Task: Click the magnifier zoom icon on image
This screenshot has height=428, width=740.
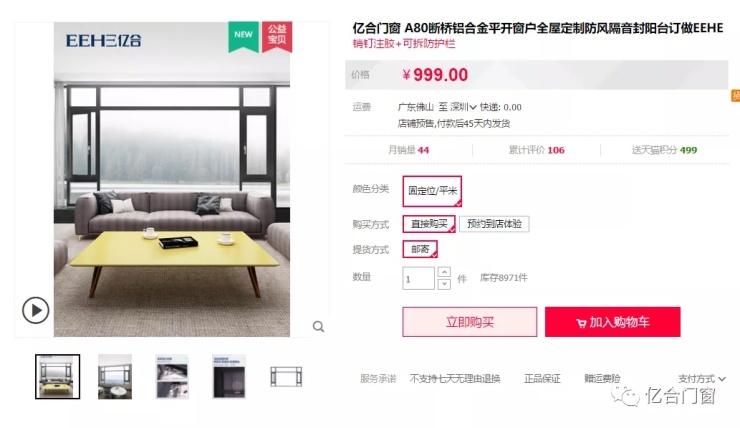Action: tap(319, 326)
